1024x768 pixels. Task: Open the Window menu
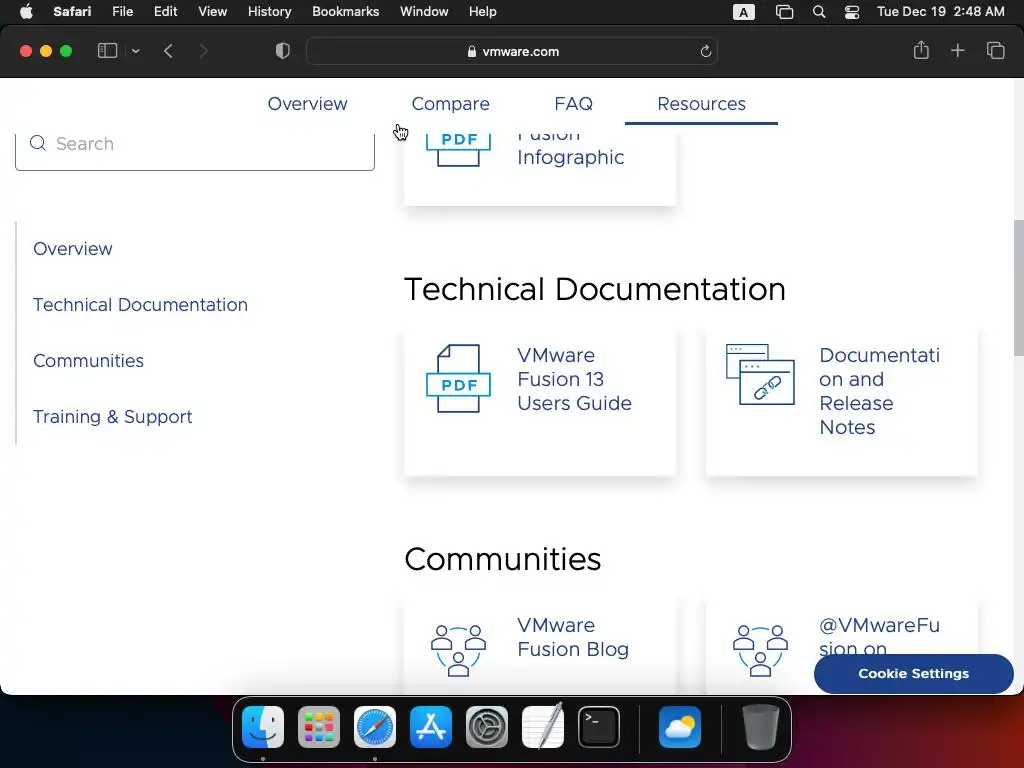click(424, 12)
